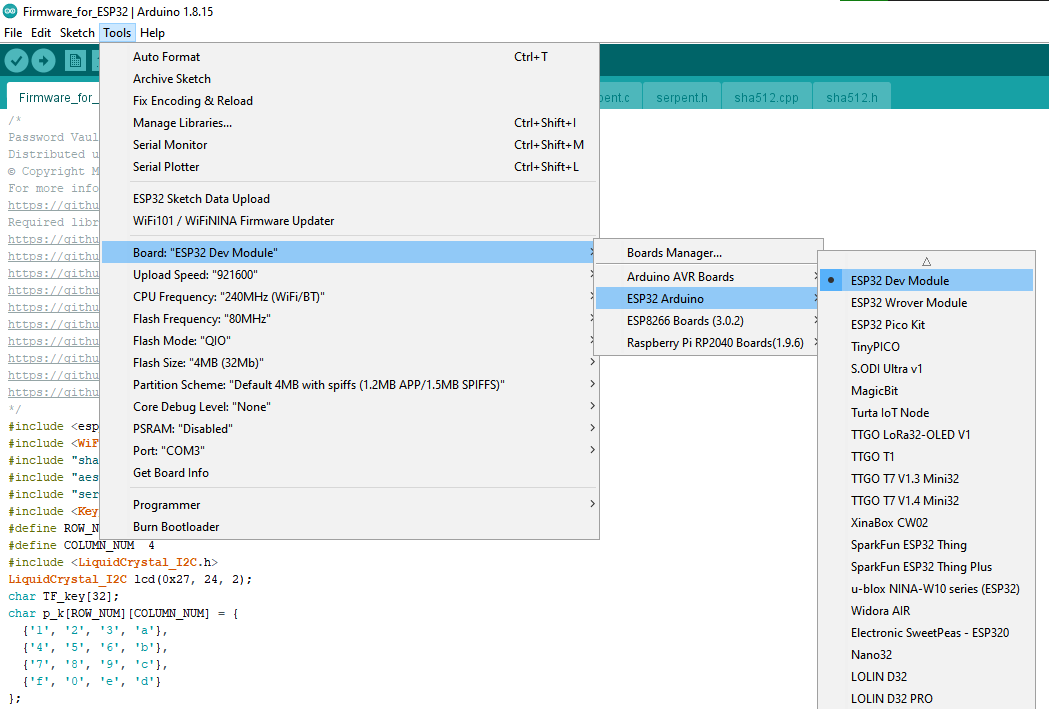Open the Sketch menu
1049x709 pixels.
[77, 32]
